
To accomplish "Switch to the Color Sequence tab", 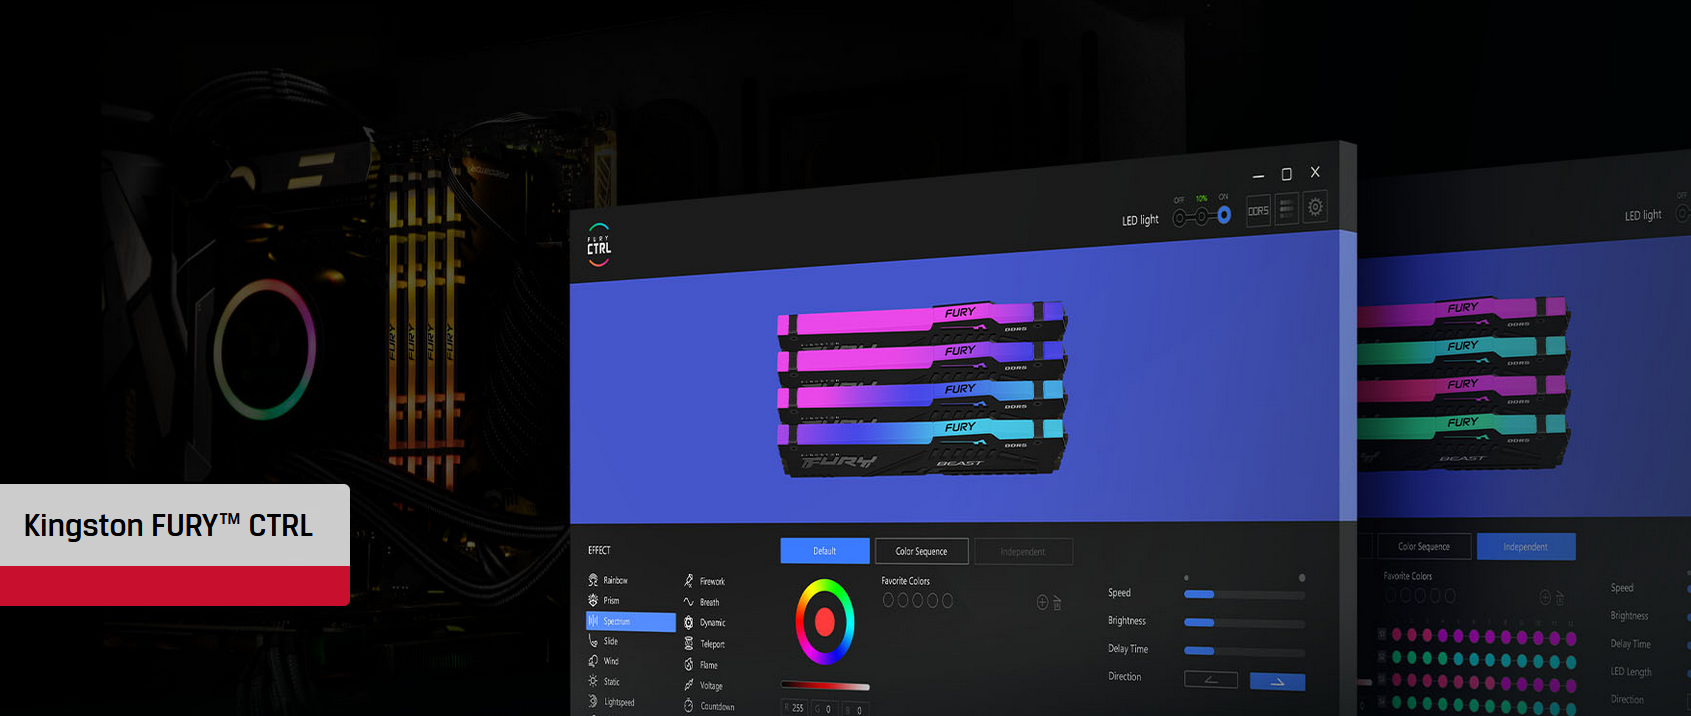I will tap(921, 551).
